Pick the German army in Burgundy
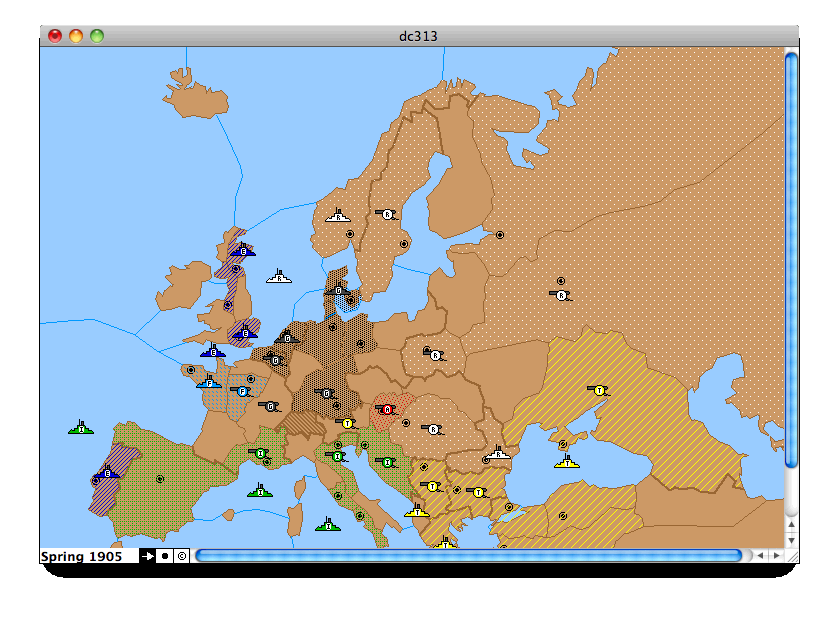 pyautogui.click(x=270, y=407)
